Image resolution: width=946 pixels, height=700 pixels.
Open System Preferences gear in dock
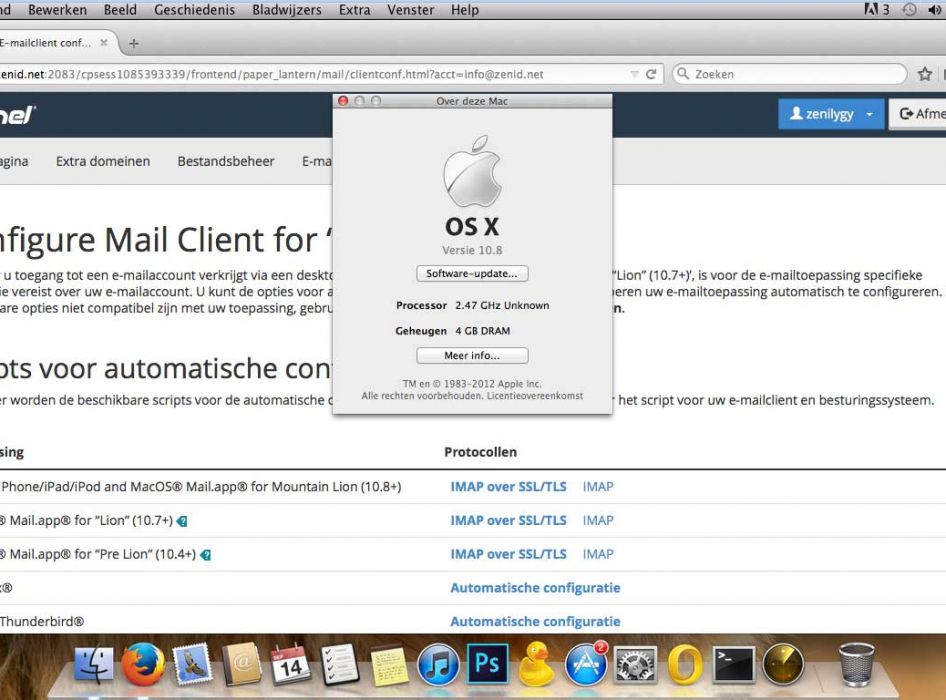(635, 665)
